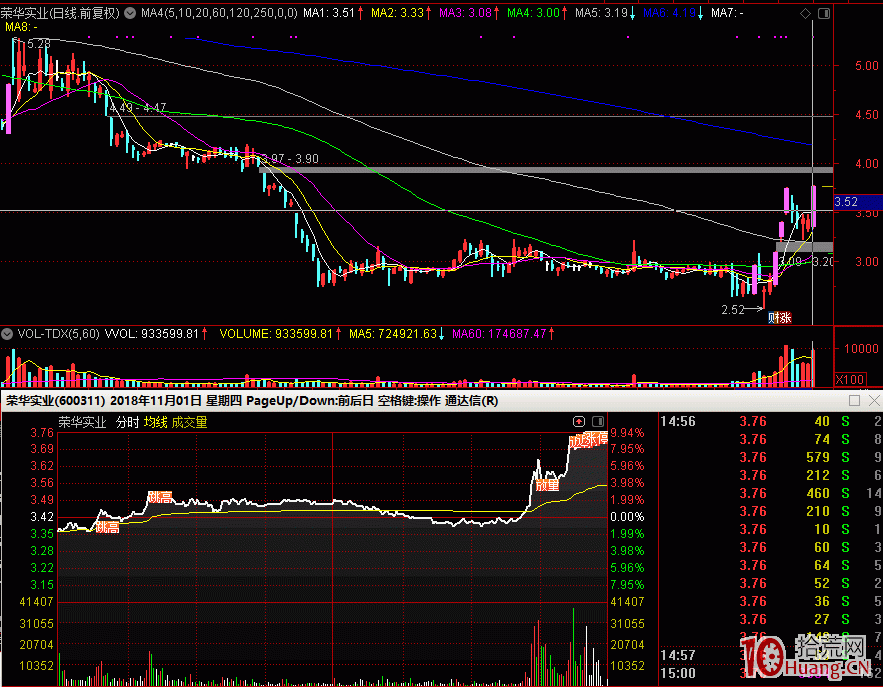883x687 pixels.
Task: Click the white 3.42 left price axis label
Action: (x=42, y=517)
